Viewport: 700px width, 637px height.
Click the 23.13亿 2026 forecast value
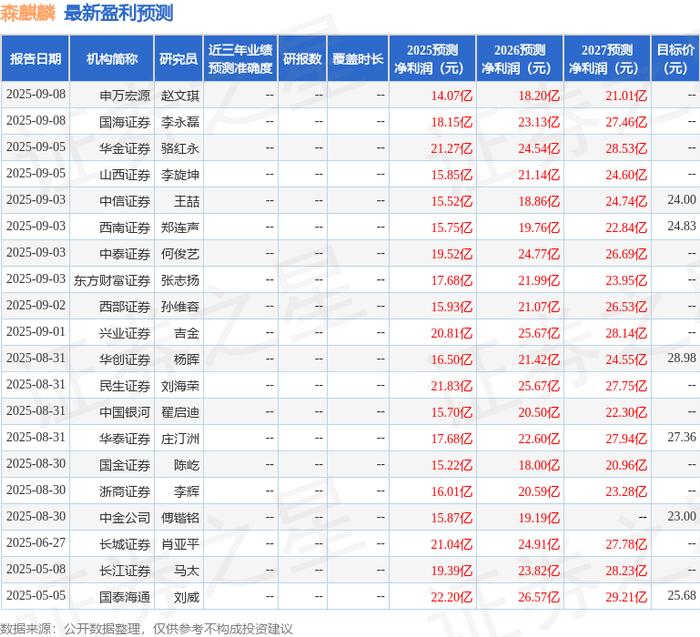pos(539,122)
